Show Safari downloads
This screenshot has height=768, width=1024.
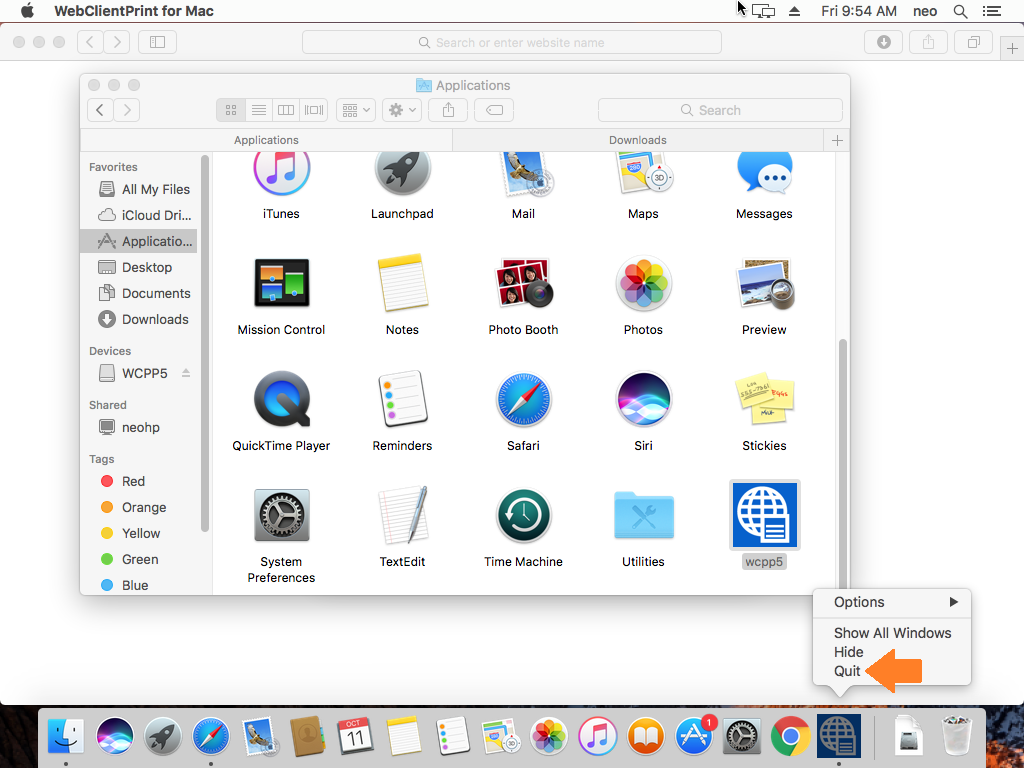(x=884, y=42)
